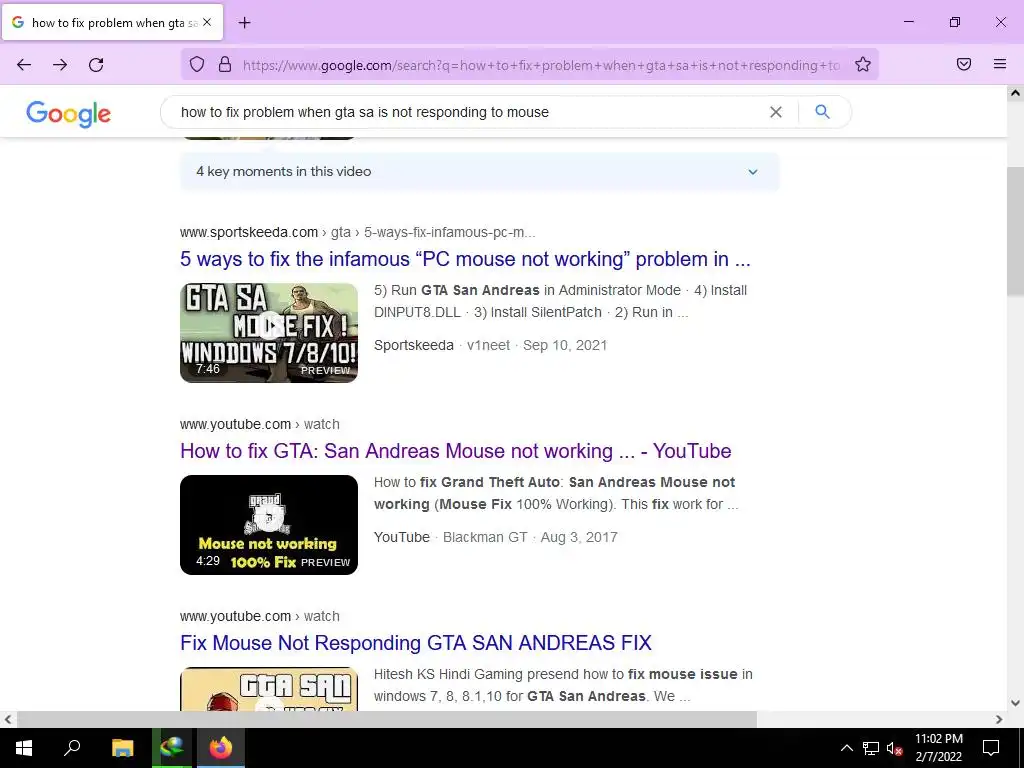This screenshot has height=768, width=1024.
Task: View site security padlock info
Action: click(x=225, y=64)
